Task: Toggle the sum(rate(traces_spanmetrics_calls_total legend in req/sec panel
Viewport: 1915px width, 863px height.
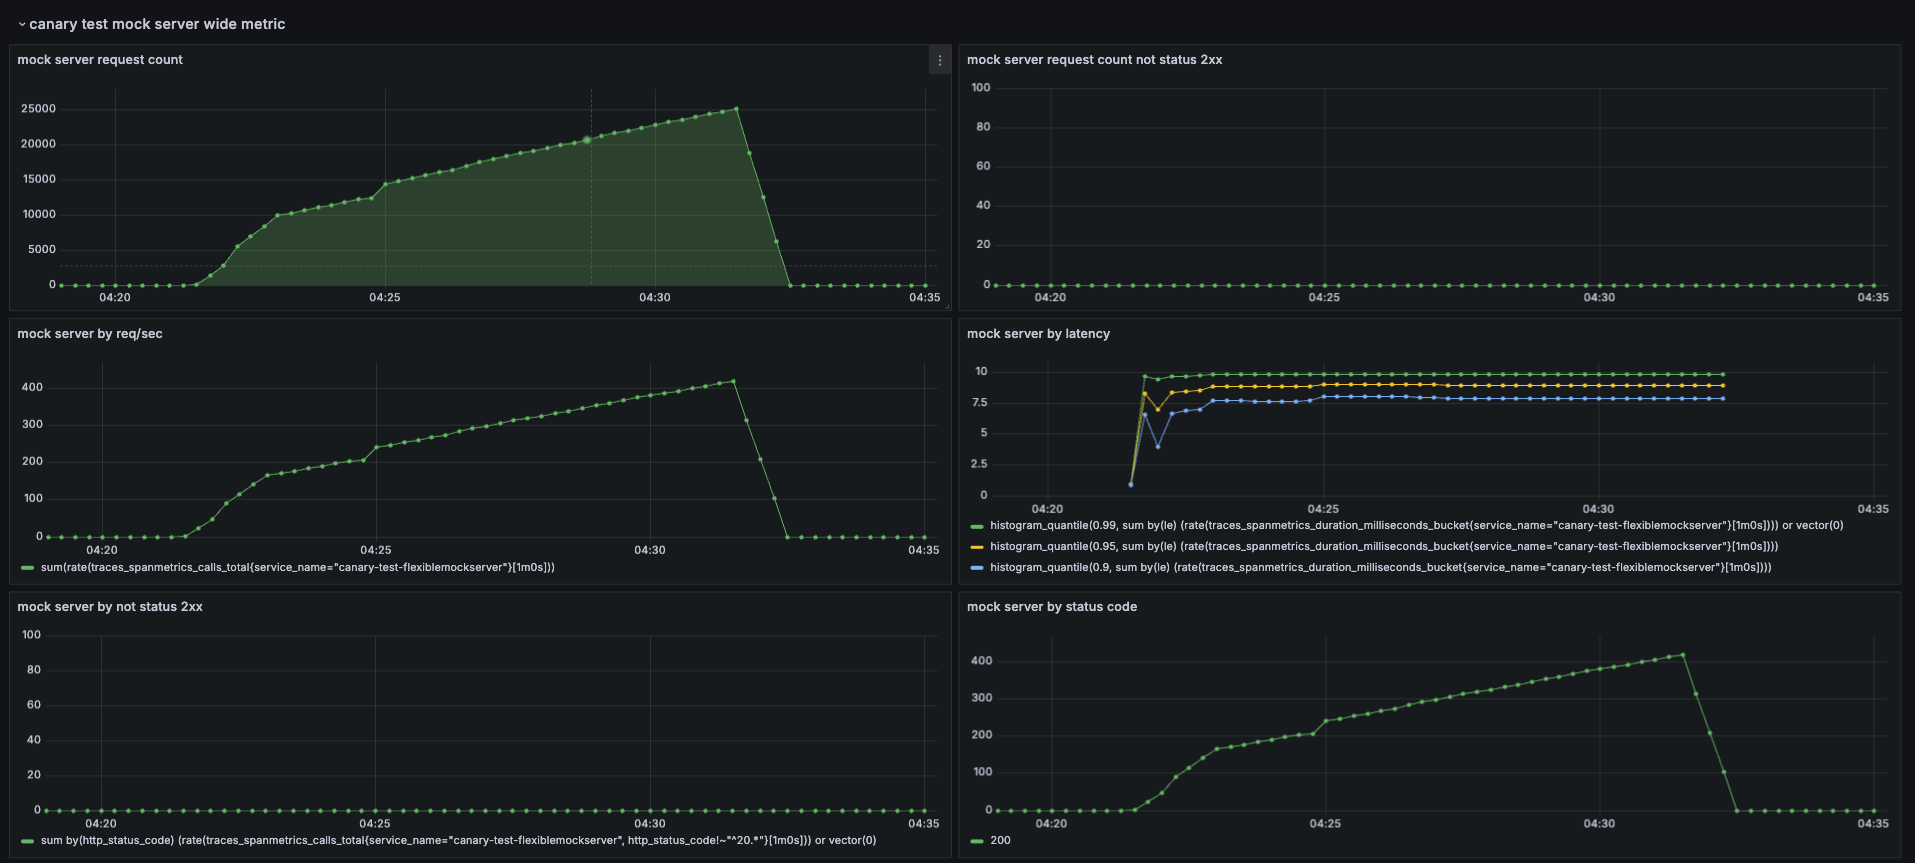Action: pyautogui.click(x=298, y=568)
